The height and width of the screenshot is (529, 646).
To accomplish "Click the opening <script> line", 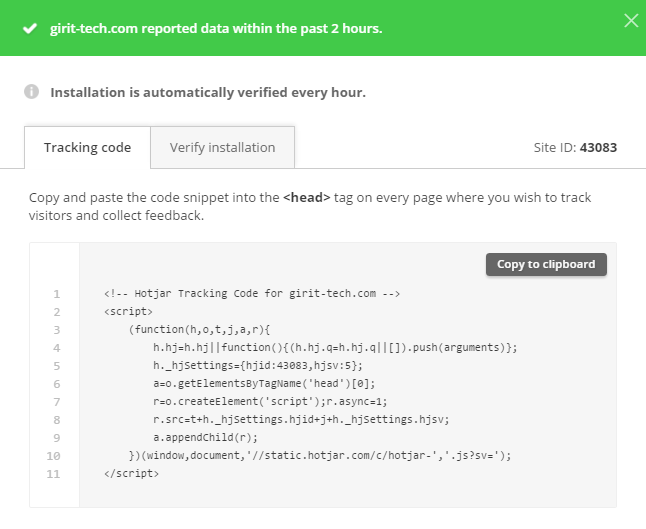I will [128, 311].
